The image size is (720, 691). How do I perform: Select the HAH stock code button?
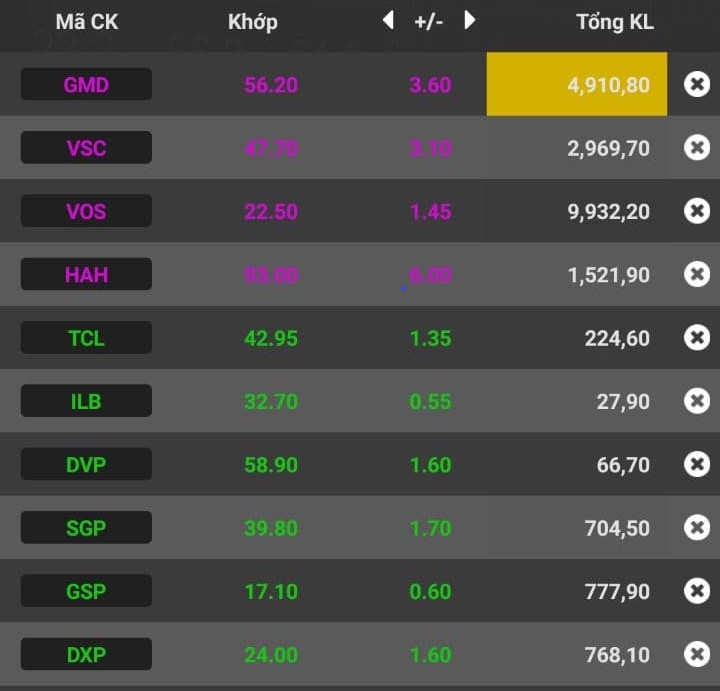click(x=86, y=274)
